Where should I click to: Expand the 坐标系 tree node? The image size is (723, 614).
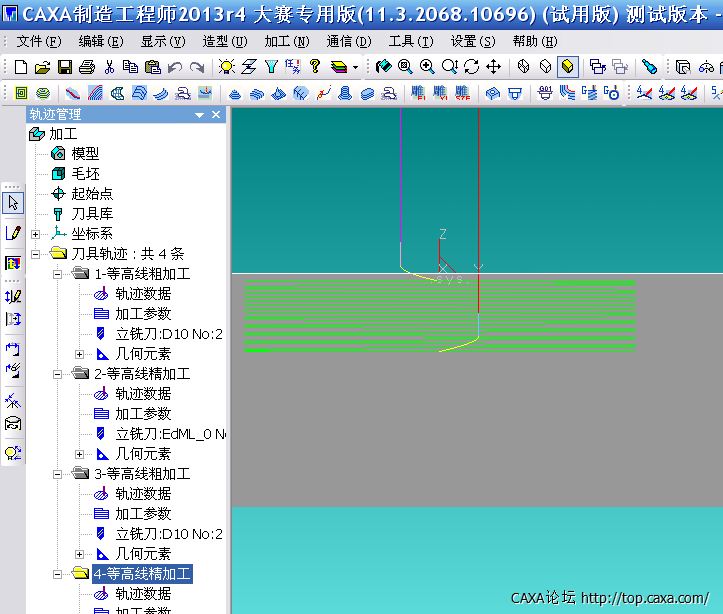(36, 234)
